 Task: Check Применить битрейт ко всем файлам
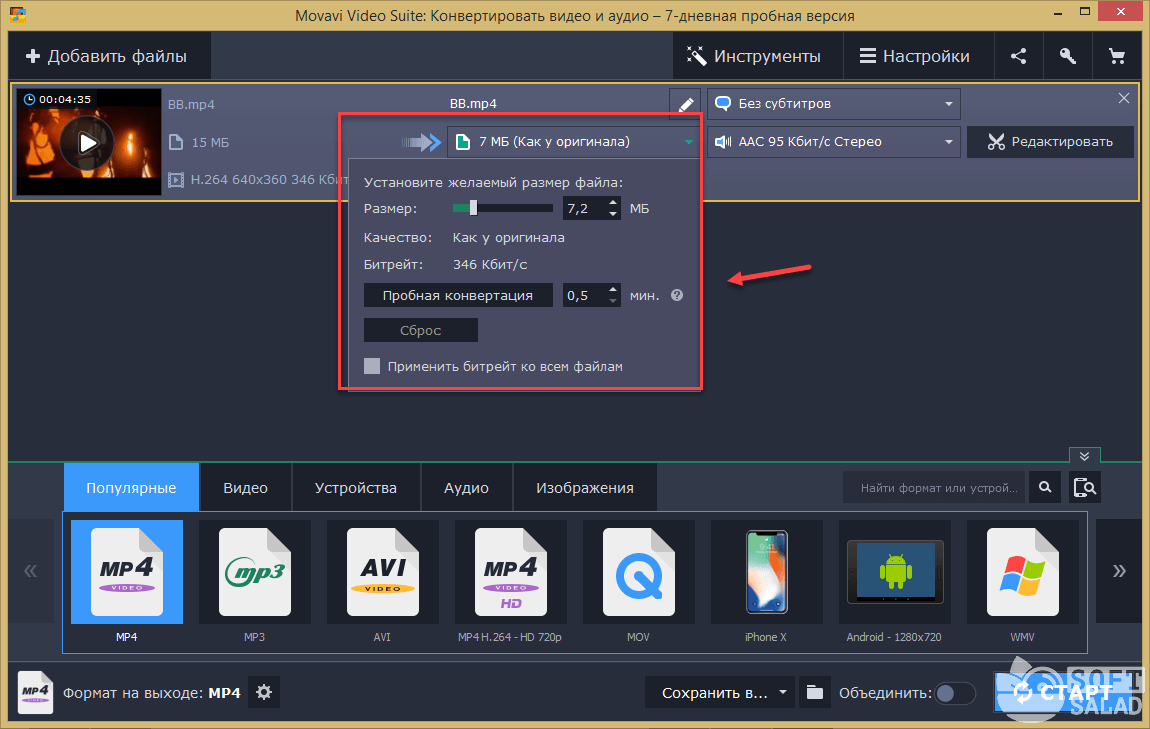tap(372, 366)
